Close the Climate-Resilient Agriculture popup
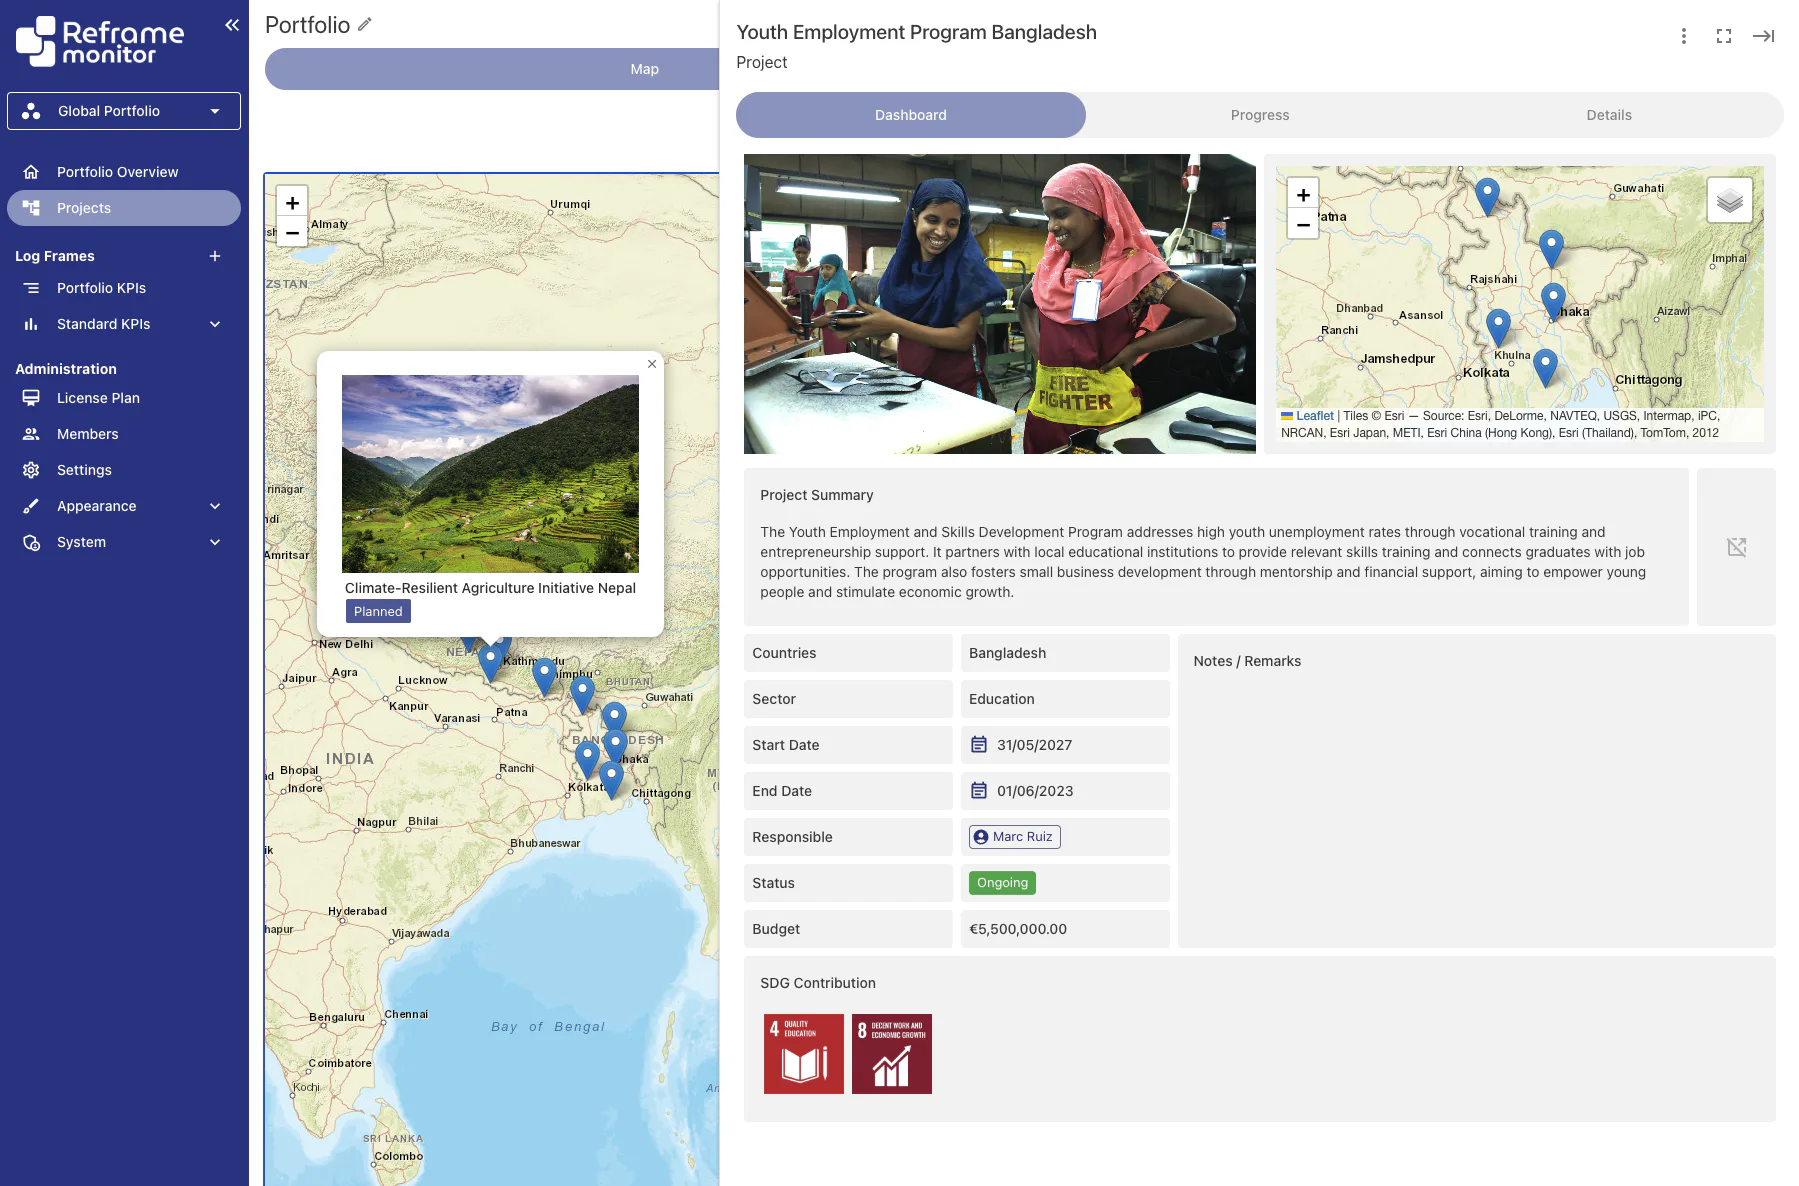The width and height of the screenshot is (1799, 1186). 652,364
